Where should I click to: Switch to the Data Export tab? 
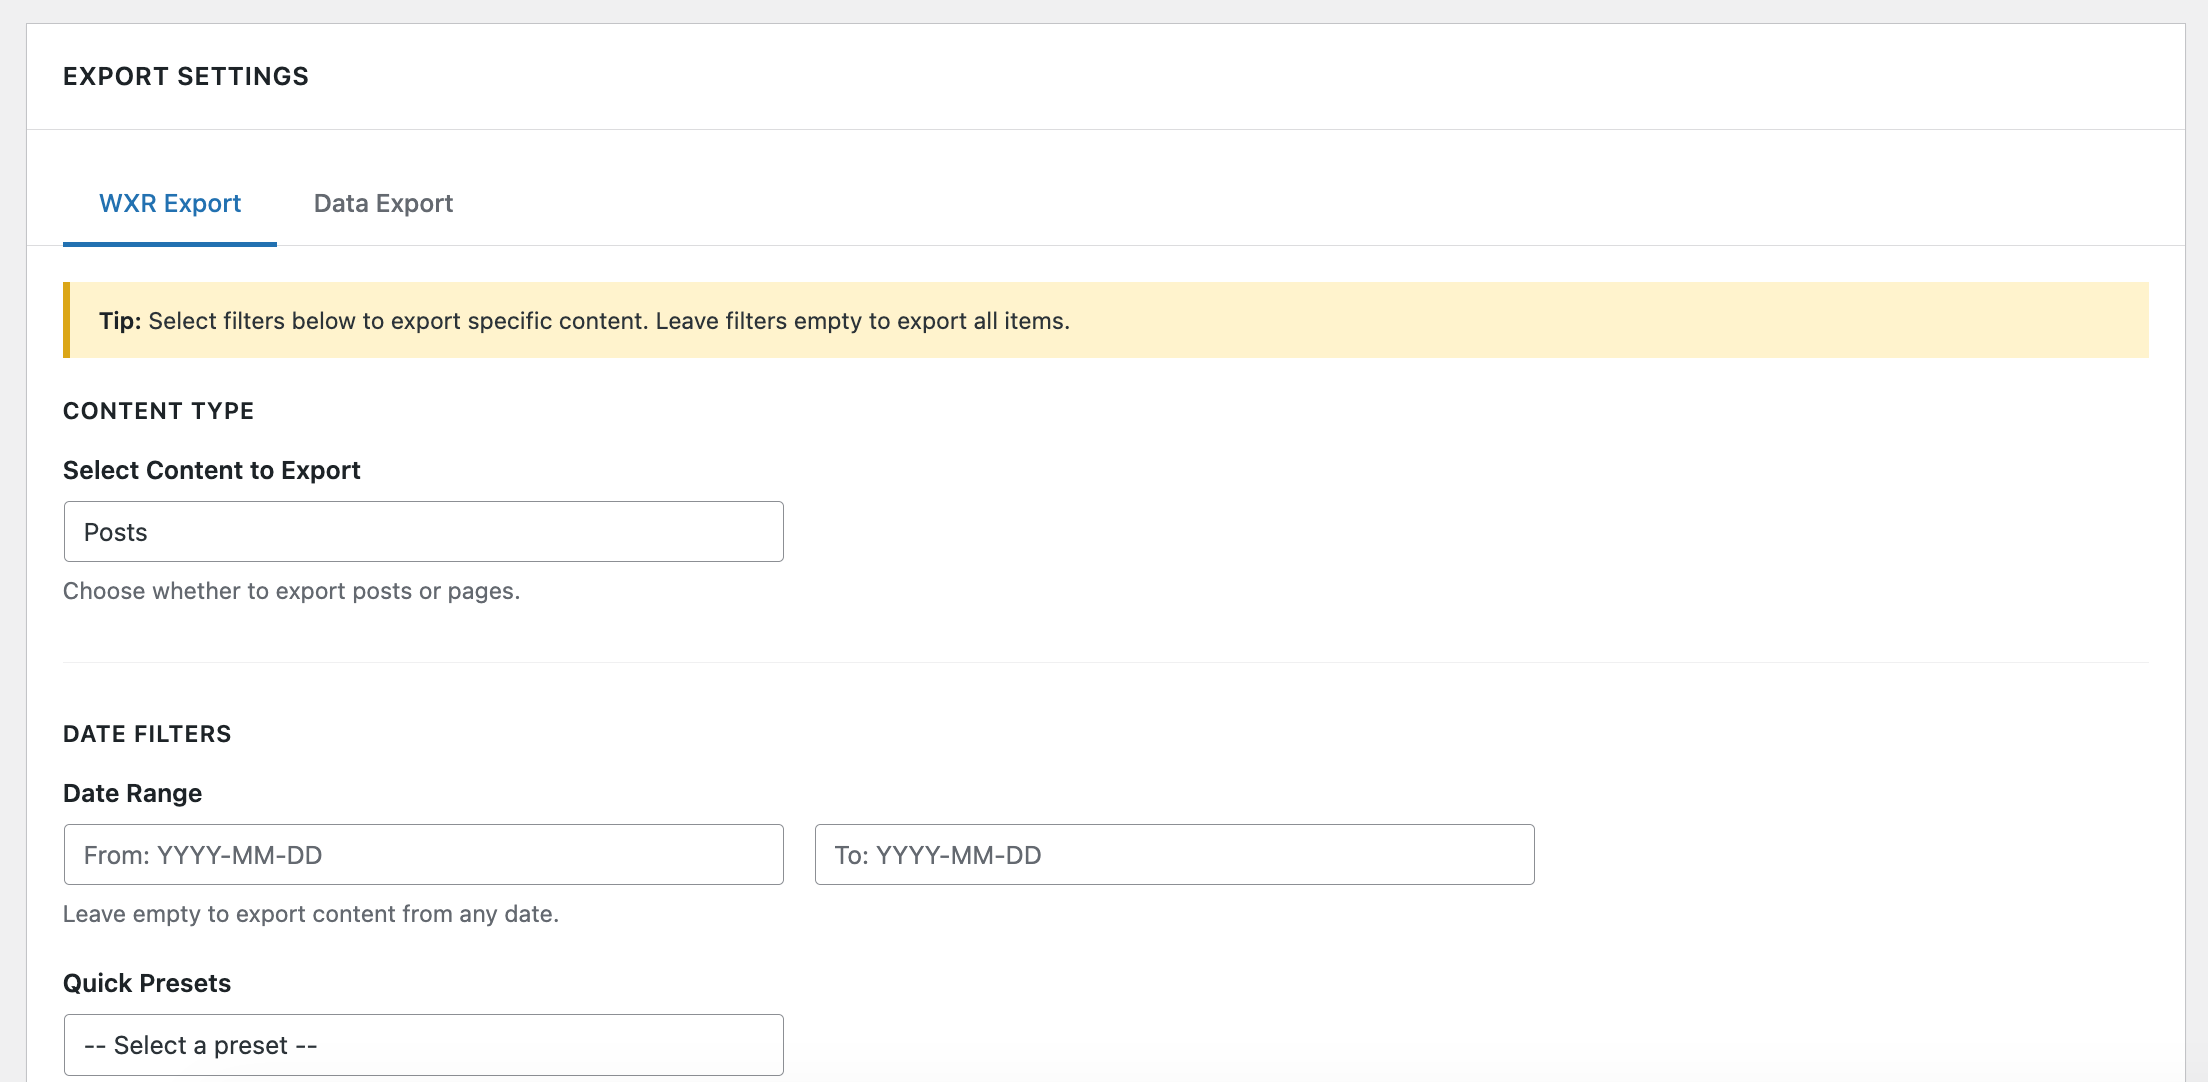383,204
